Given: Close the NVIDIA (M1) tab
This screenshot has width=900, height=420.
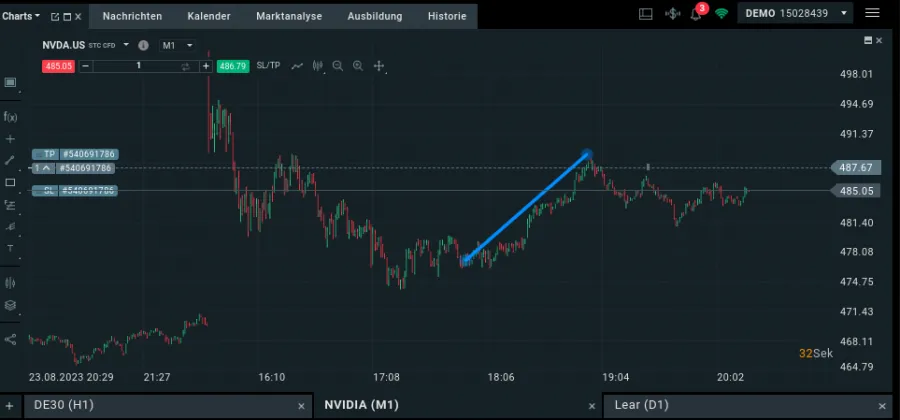Looking at the screenshot, I should pos(592,406).
